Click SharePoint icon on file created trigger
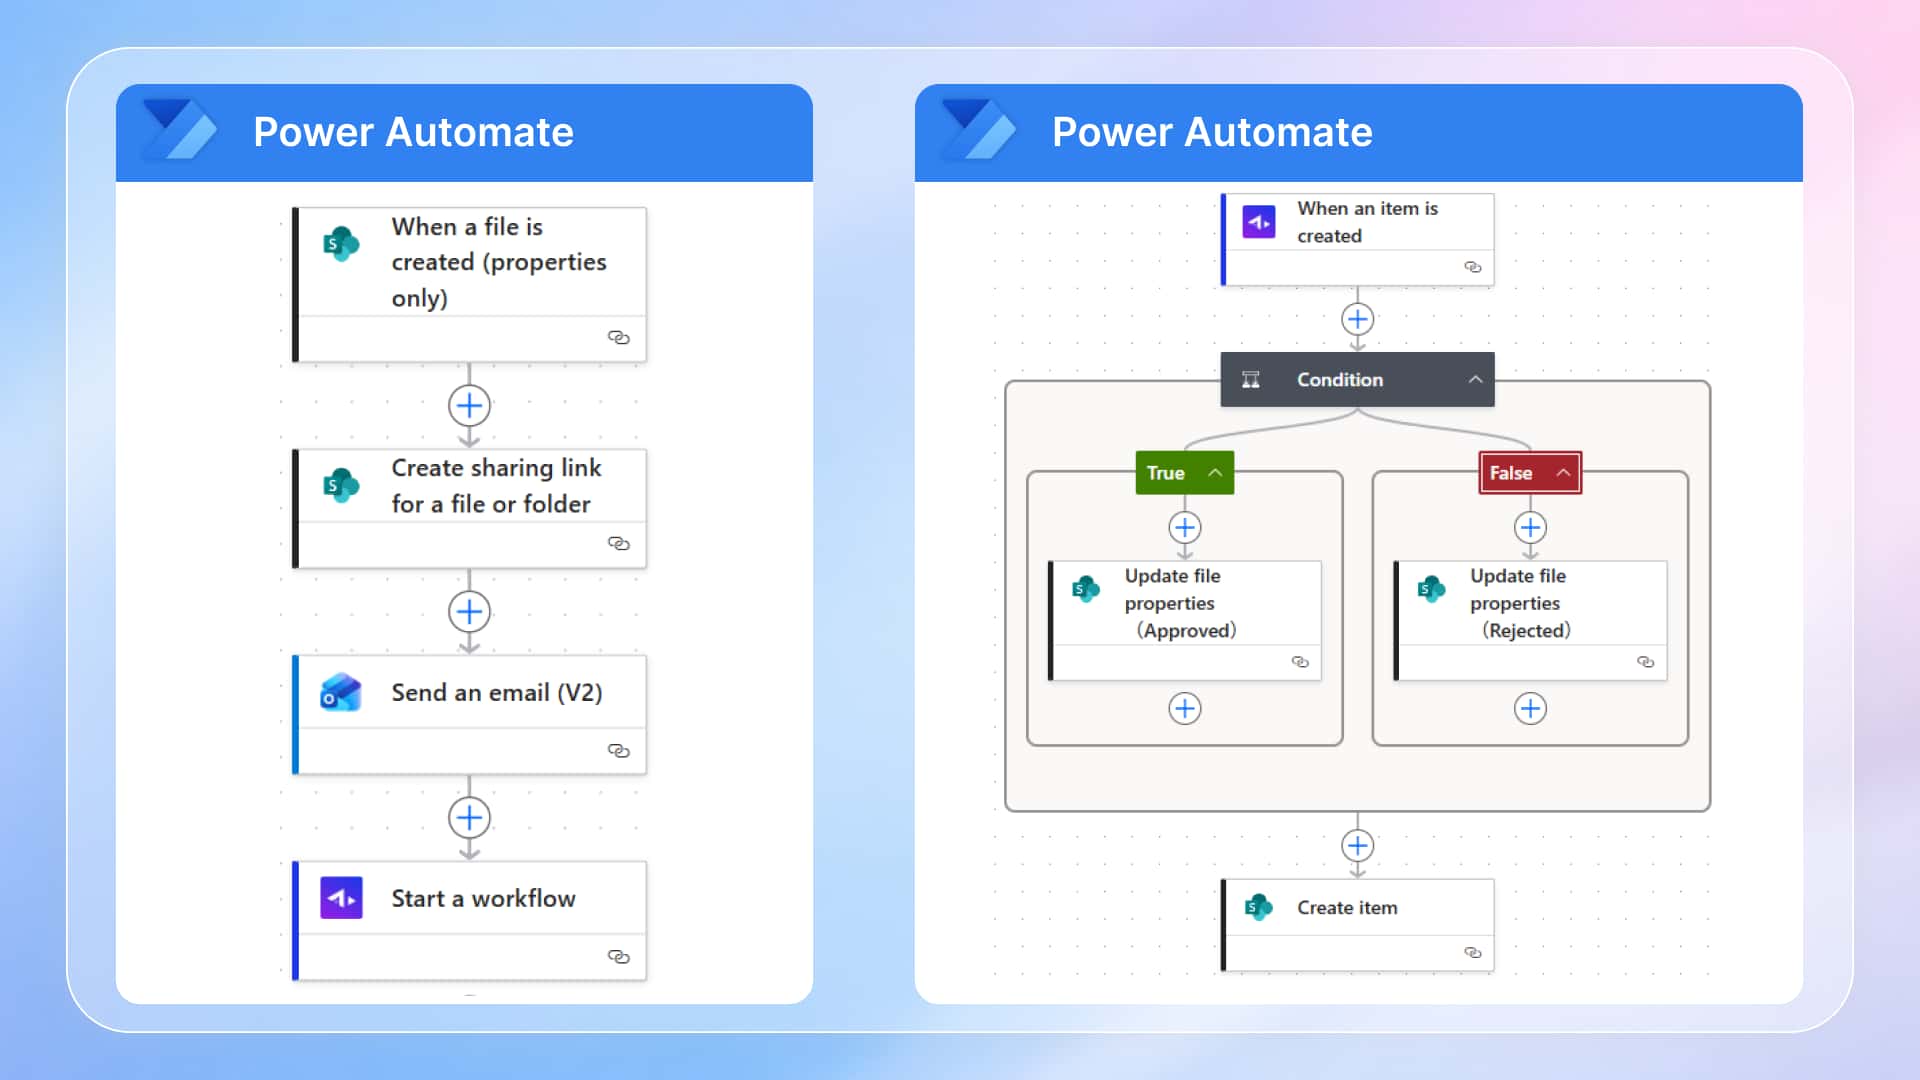This screenshot has height=1080, width=1920. point(341,243)
